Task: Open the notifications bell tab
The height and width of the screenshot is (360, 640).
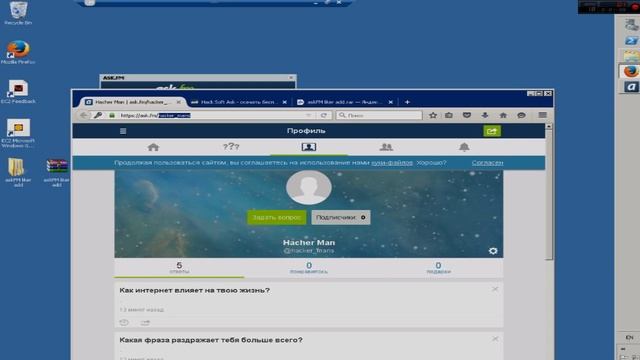Action: pos(464,147)
